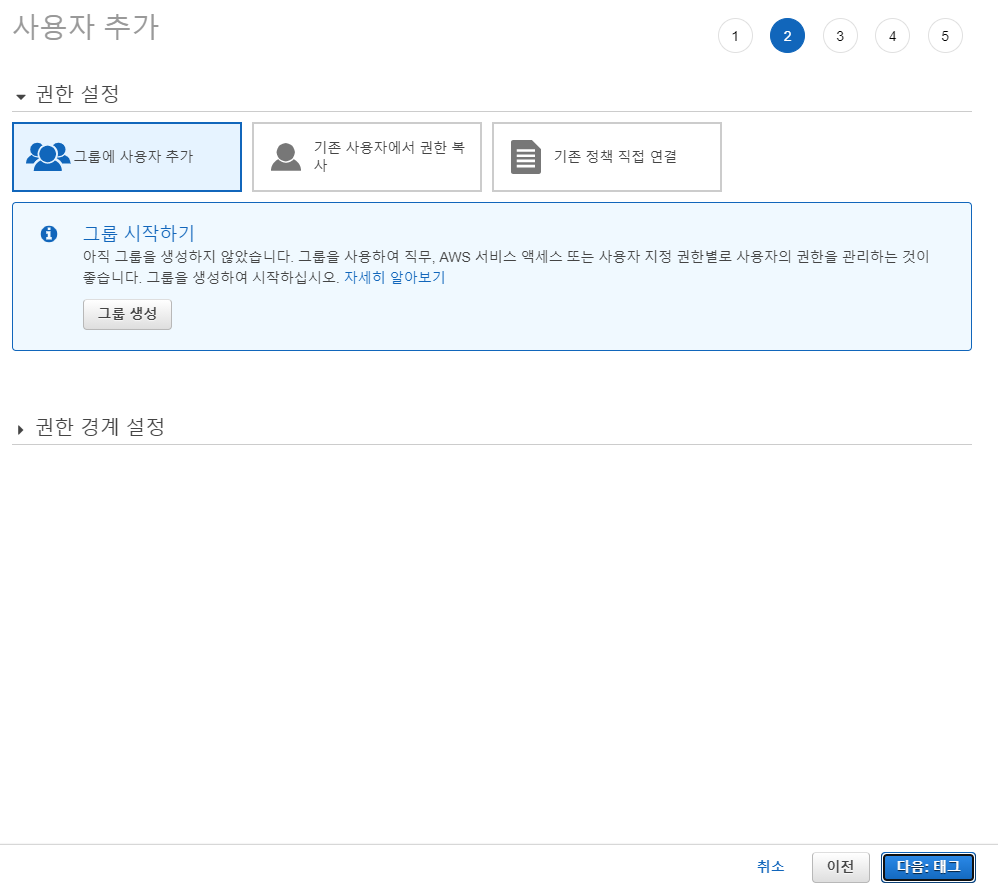This screenshot has width=998, height=886.
Task: Select step 4 circle indicator
Action: point(892,36)
